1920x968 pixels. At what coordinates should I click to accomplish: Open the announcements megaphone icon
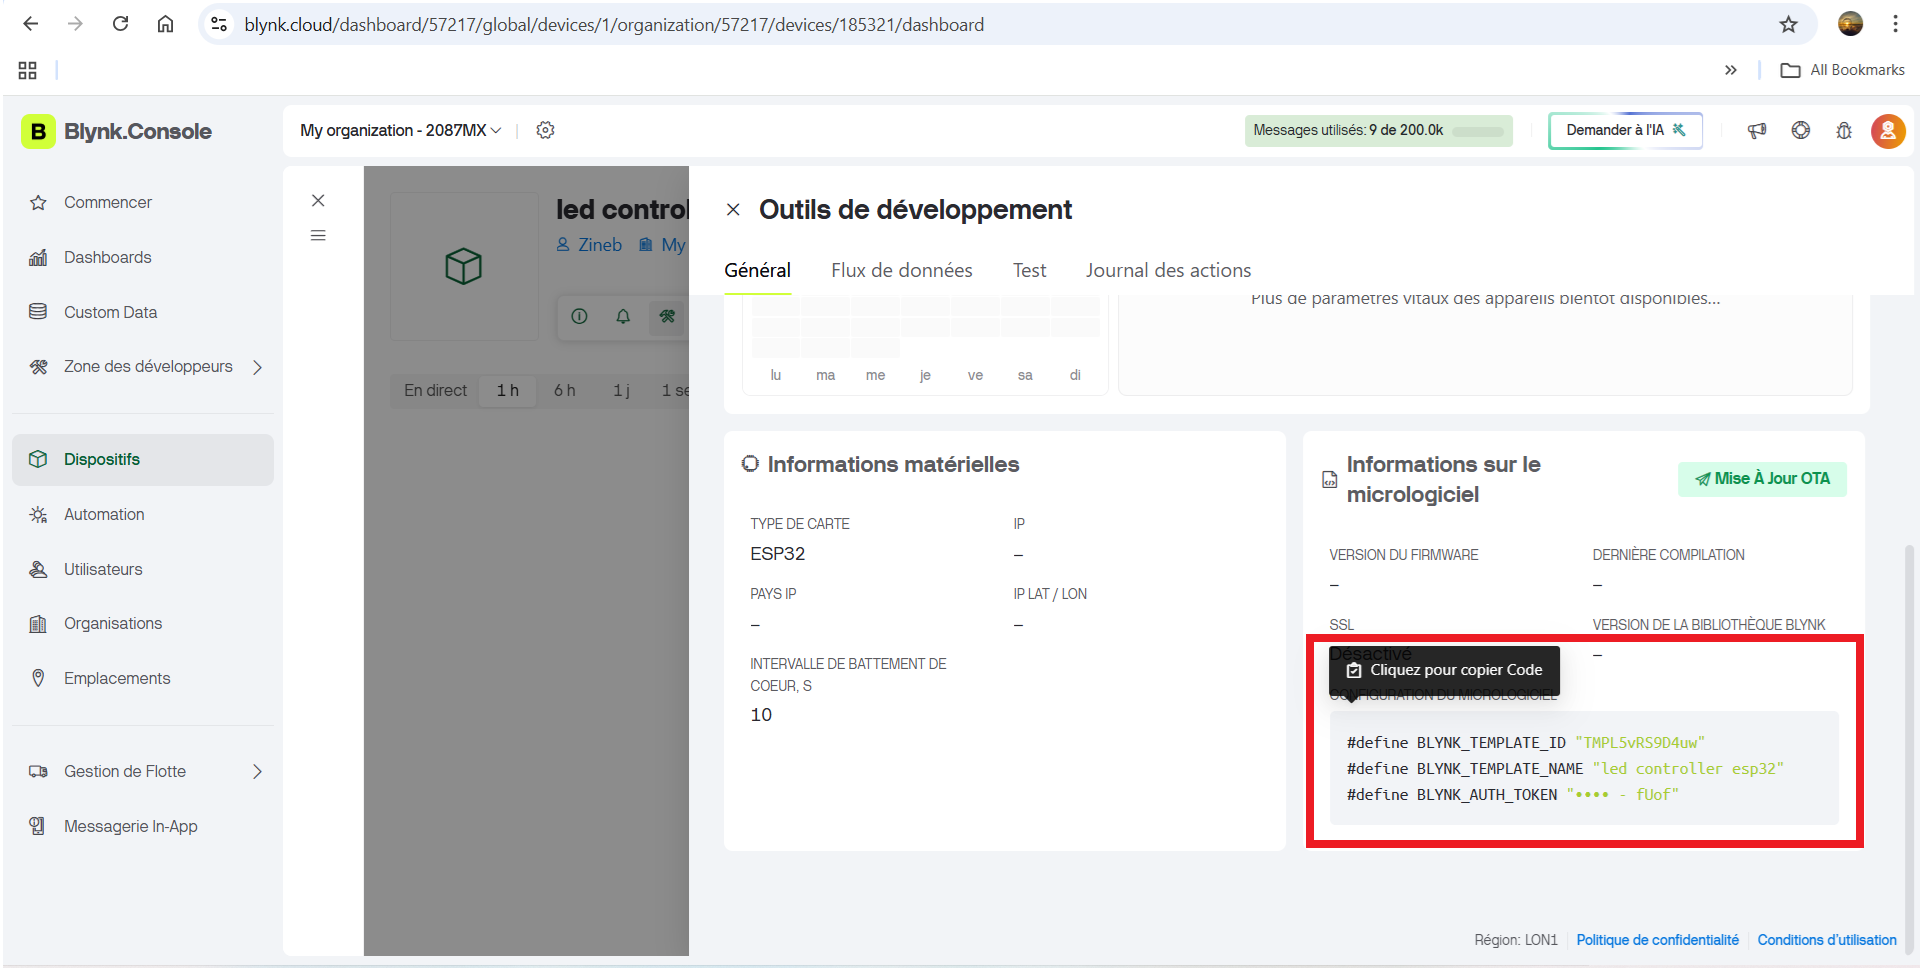tap(1756, 130)
